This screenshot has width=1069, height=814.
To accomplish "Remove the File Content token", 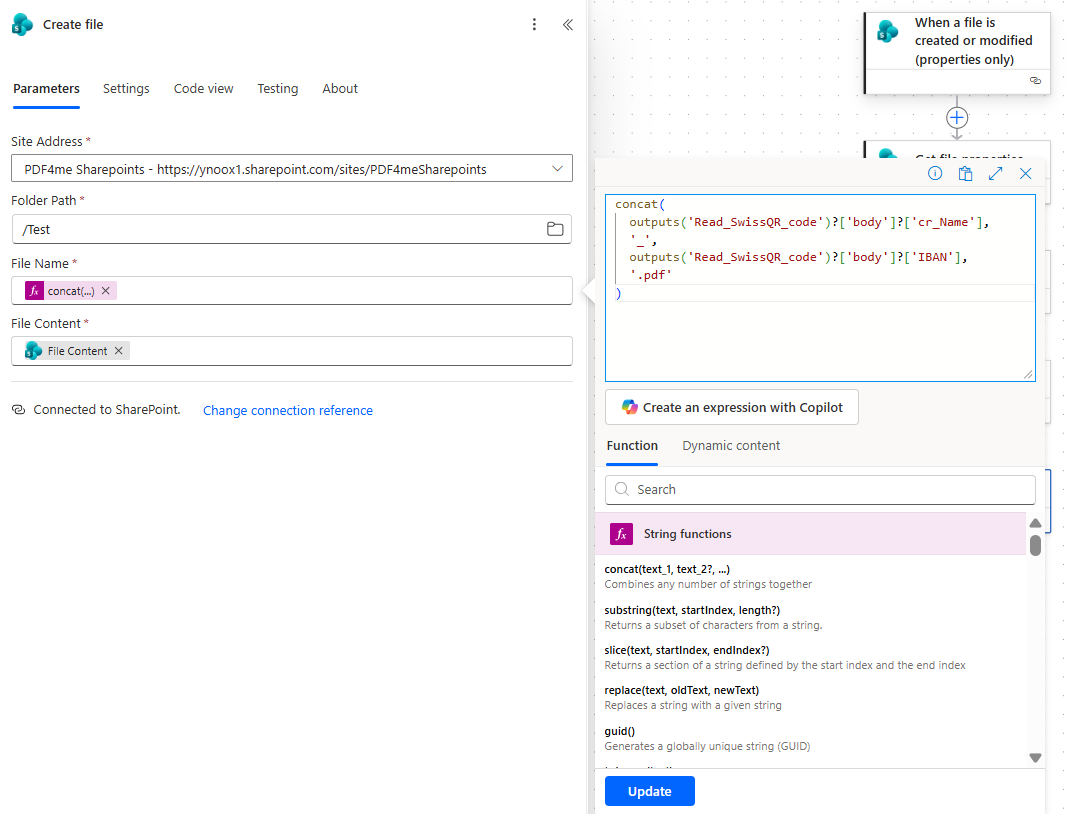I will 119,351.
